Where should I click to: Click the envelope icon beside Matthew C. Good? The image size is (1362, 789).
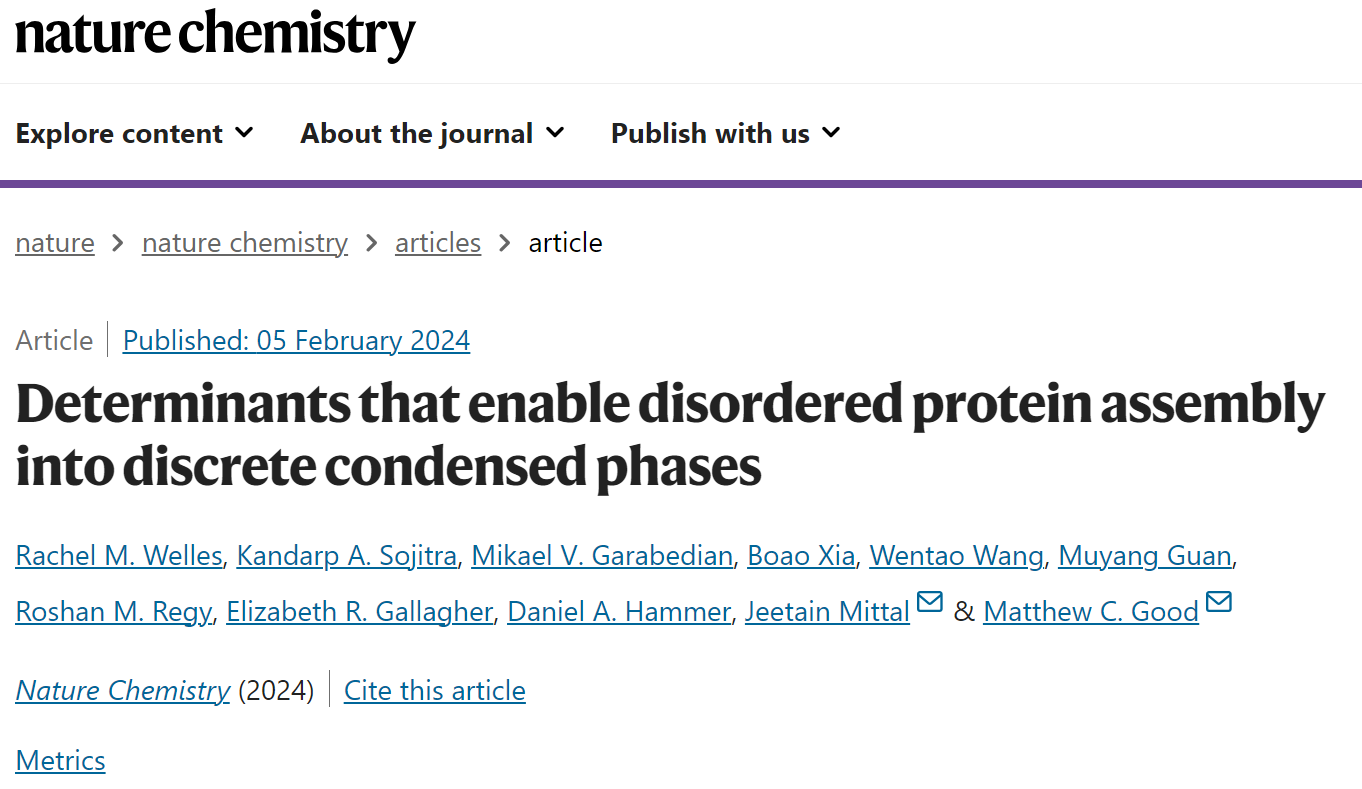tap(1219, 602)
